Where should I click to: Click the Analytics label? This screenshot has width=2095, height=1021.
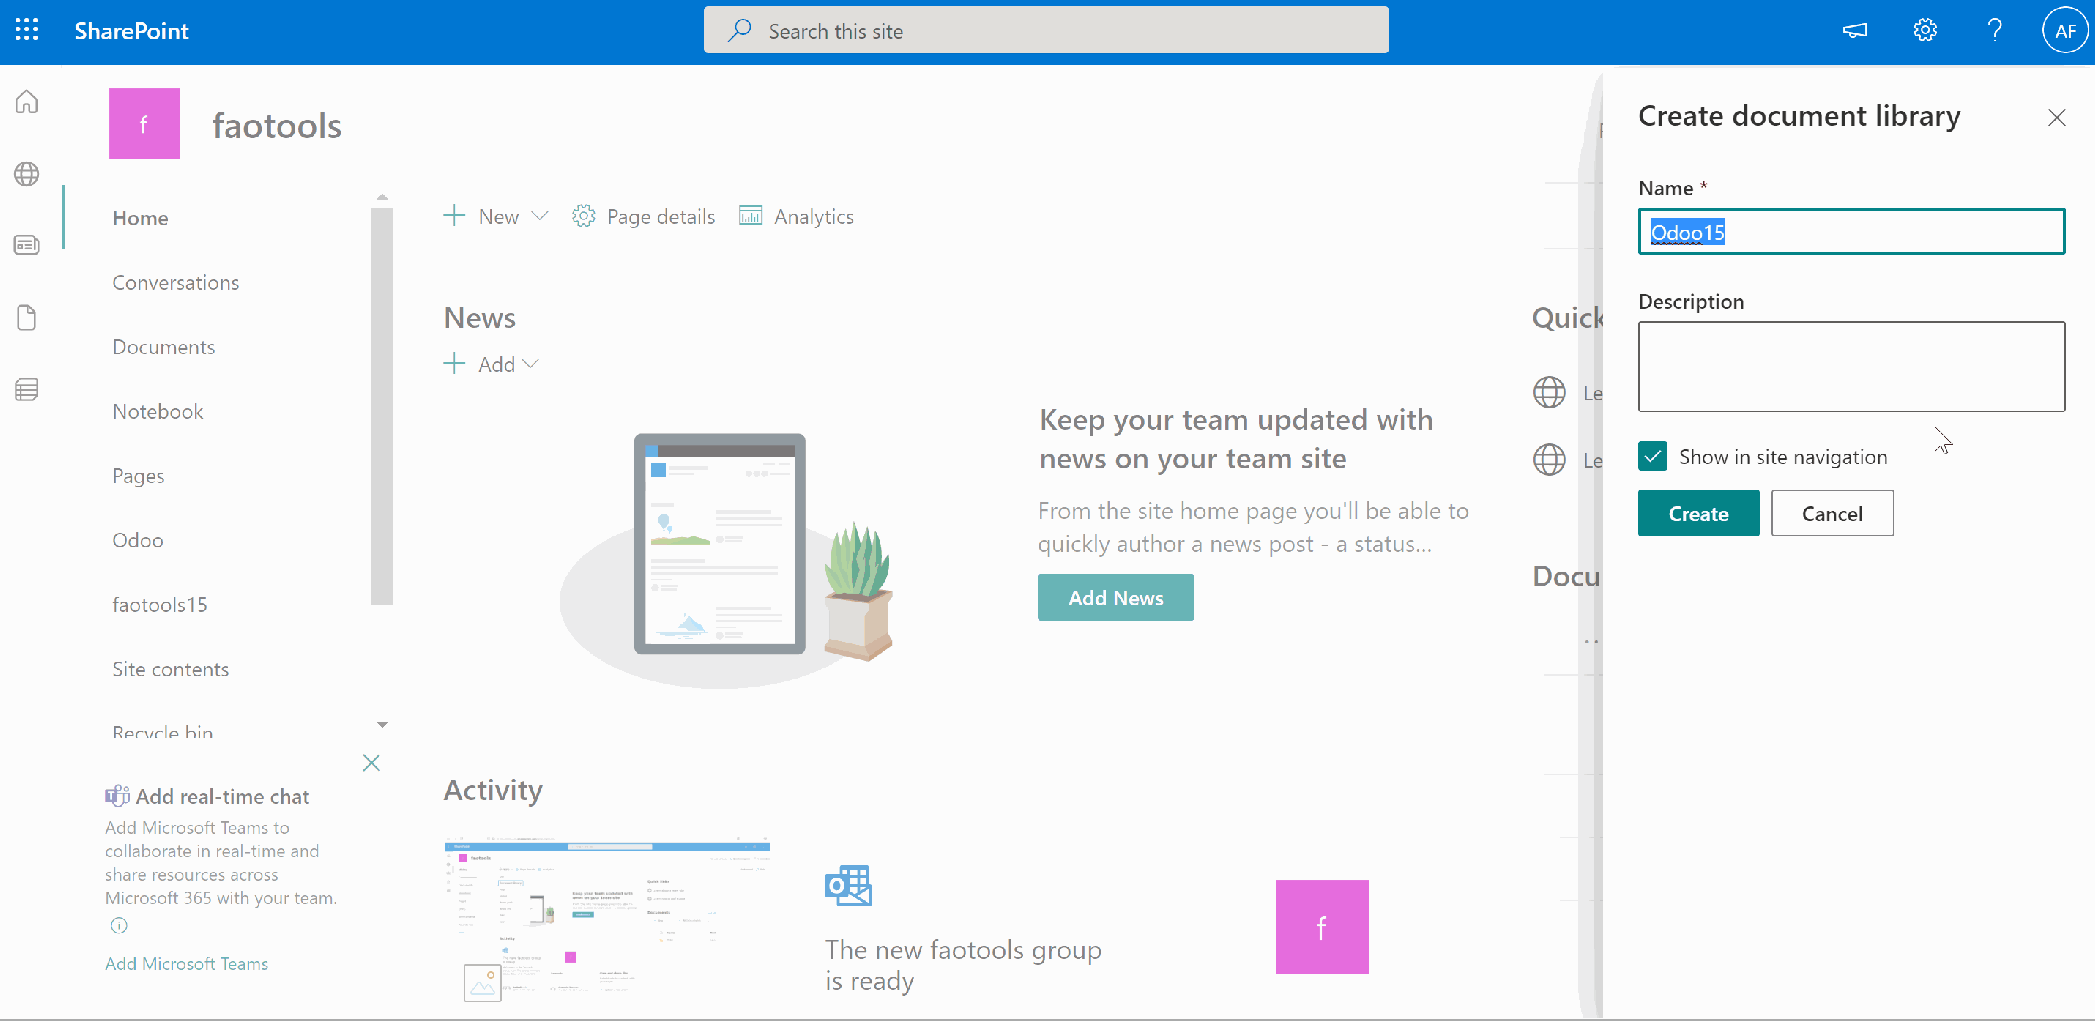814,217
